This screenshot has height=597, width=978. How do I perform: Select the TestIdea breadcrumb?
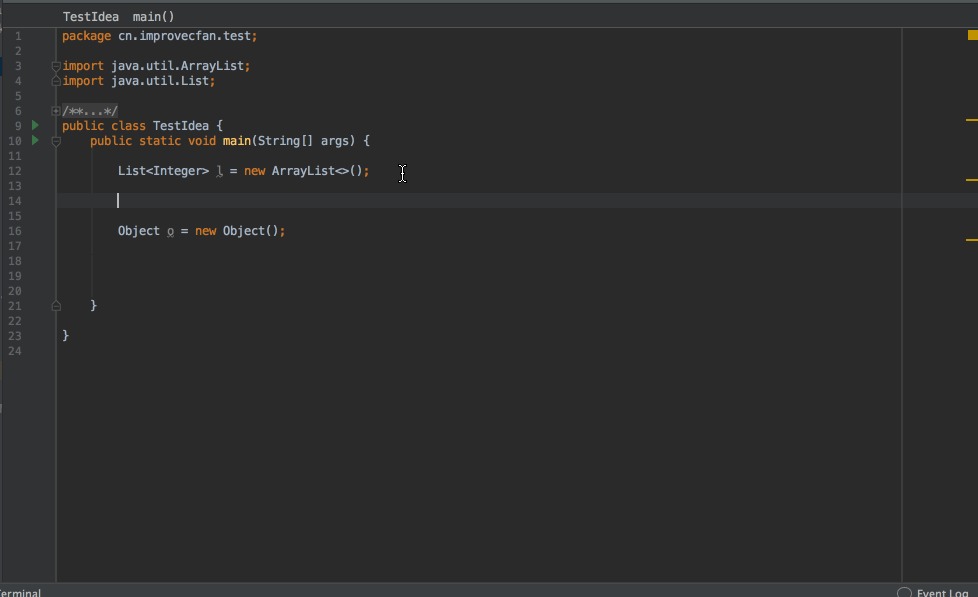tap(90, 17)
